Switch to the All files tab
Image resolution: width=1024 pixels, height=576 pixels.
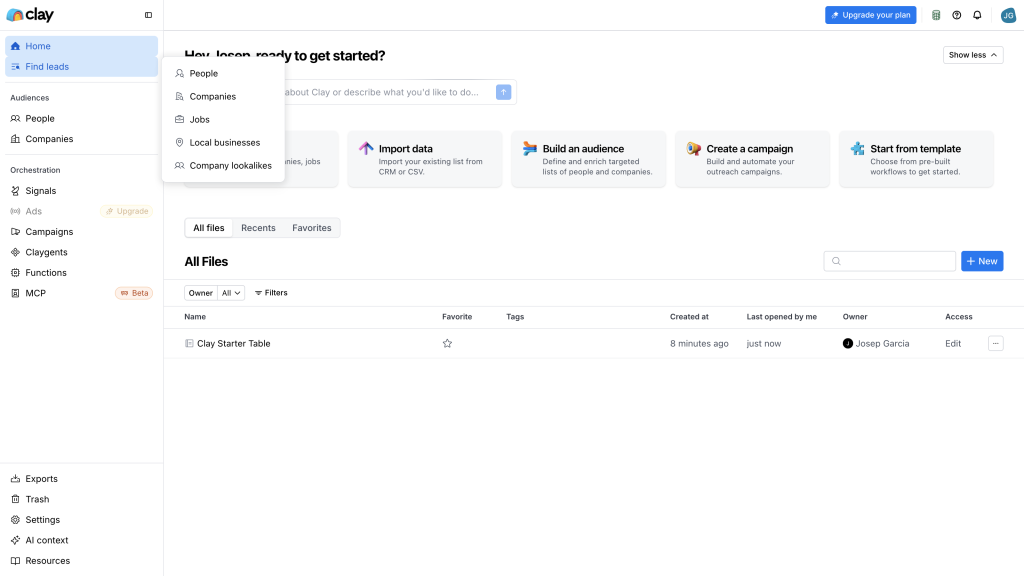click(209, 228)
